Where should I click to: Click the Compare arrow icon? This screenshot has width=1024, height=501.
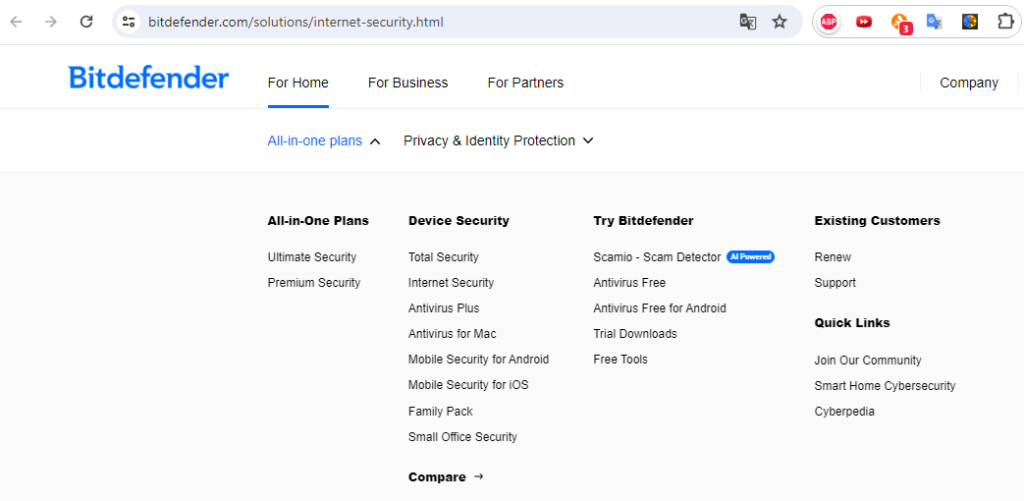pyautogui.click(x=479, y=477)
